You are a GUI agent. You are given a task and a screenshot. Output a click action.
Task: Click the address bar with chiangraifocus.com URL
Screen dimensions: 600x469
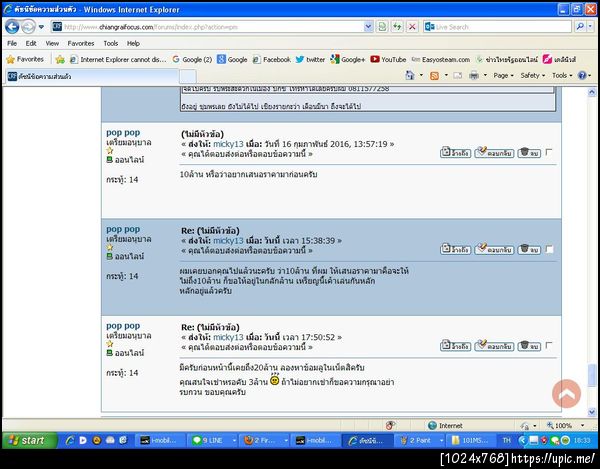coord(207,27)
